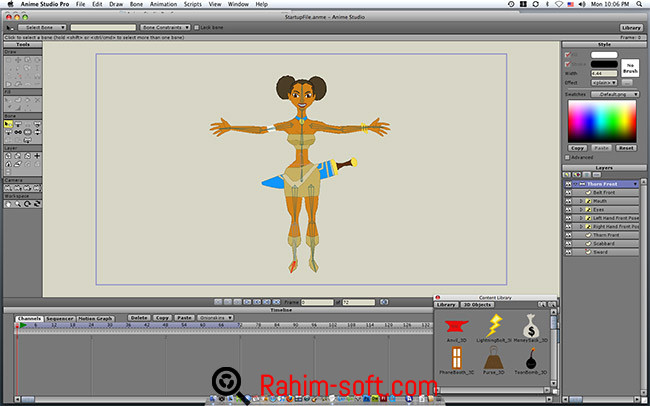Click the first Camera tool icon

[9, 187]
